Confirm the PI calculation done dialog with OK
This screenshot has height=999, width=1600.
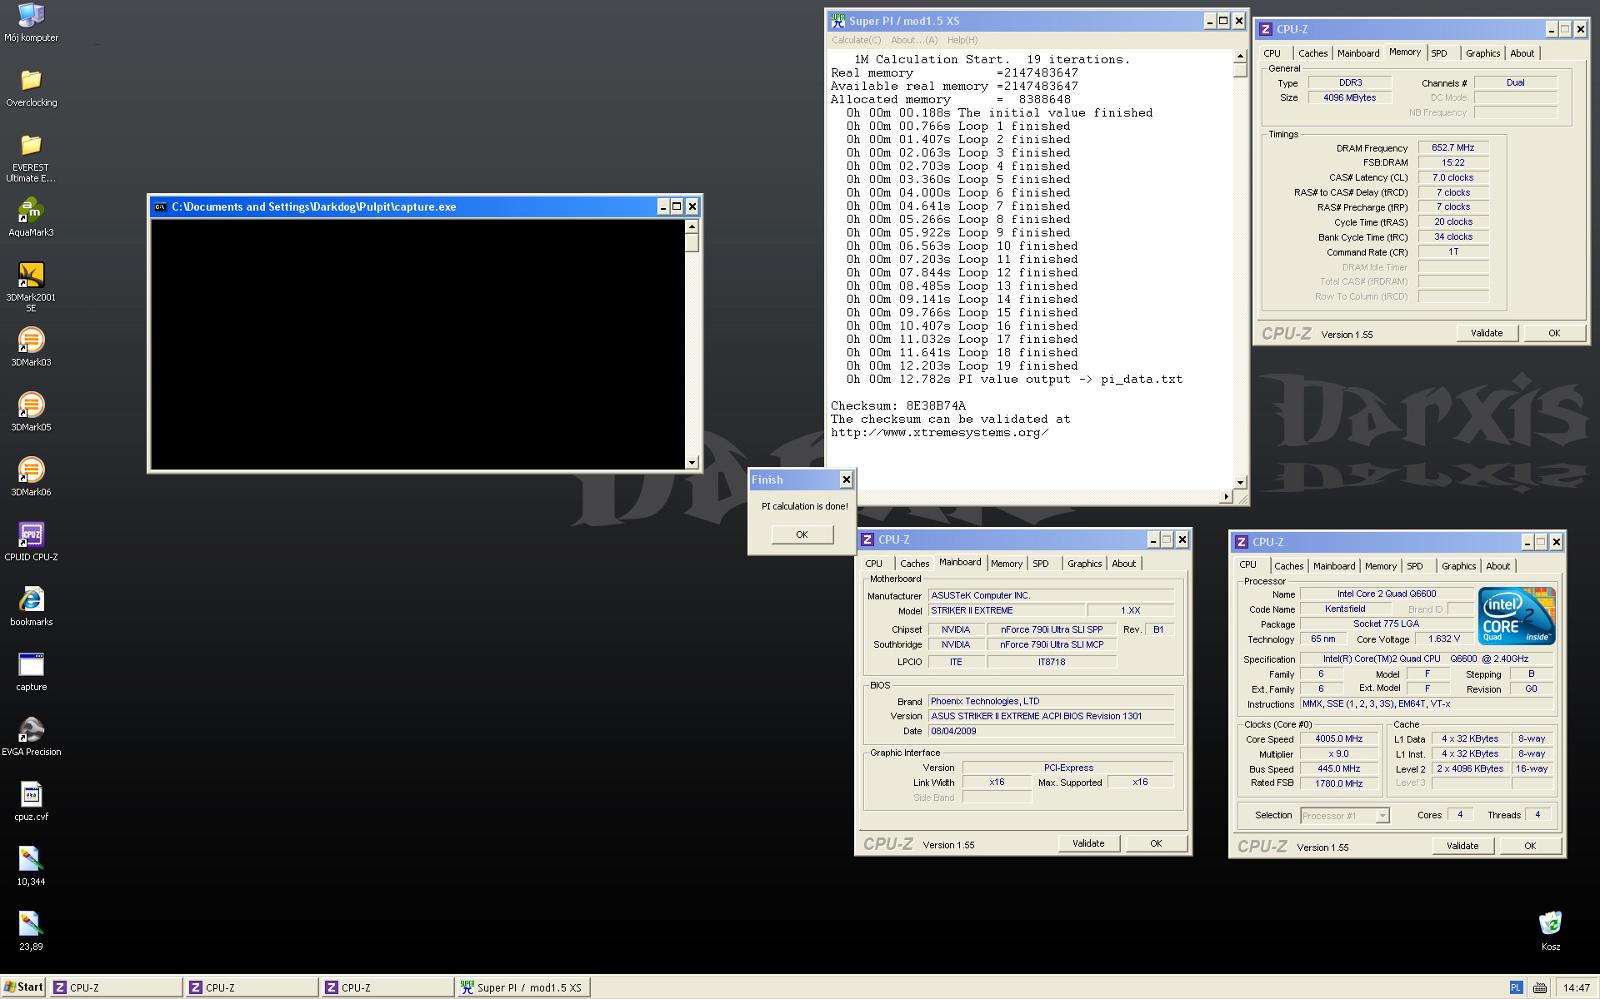pos(802,534)
